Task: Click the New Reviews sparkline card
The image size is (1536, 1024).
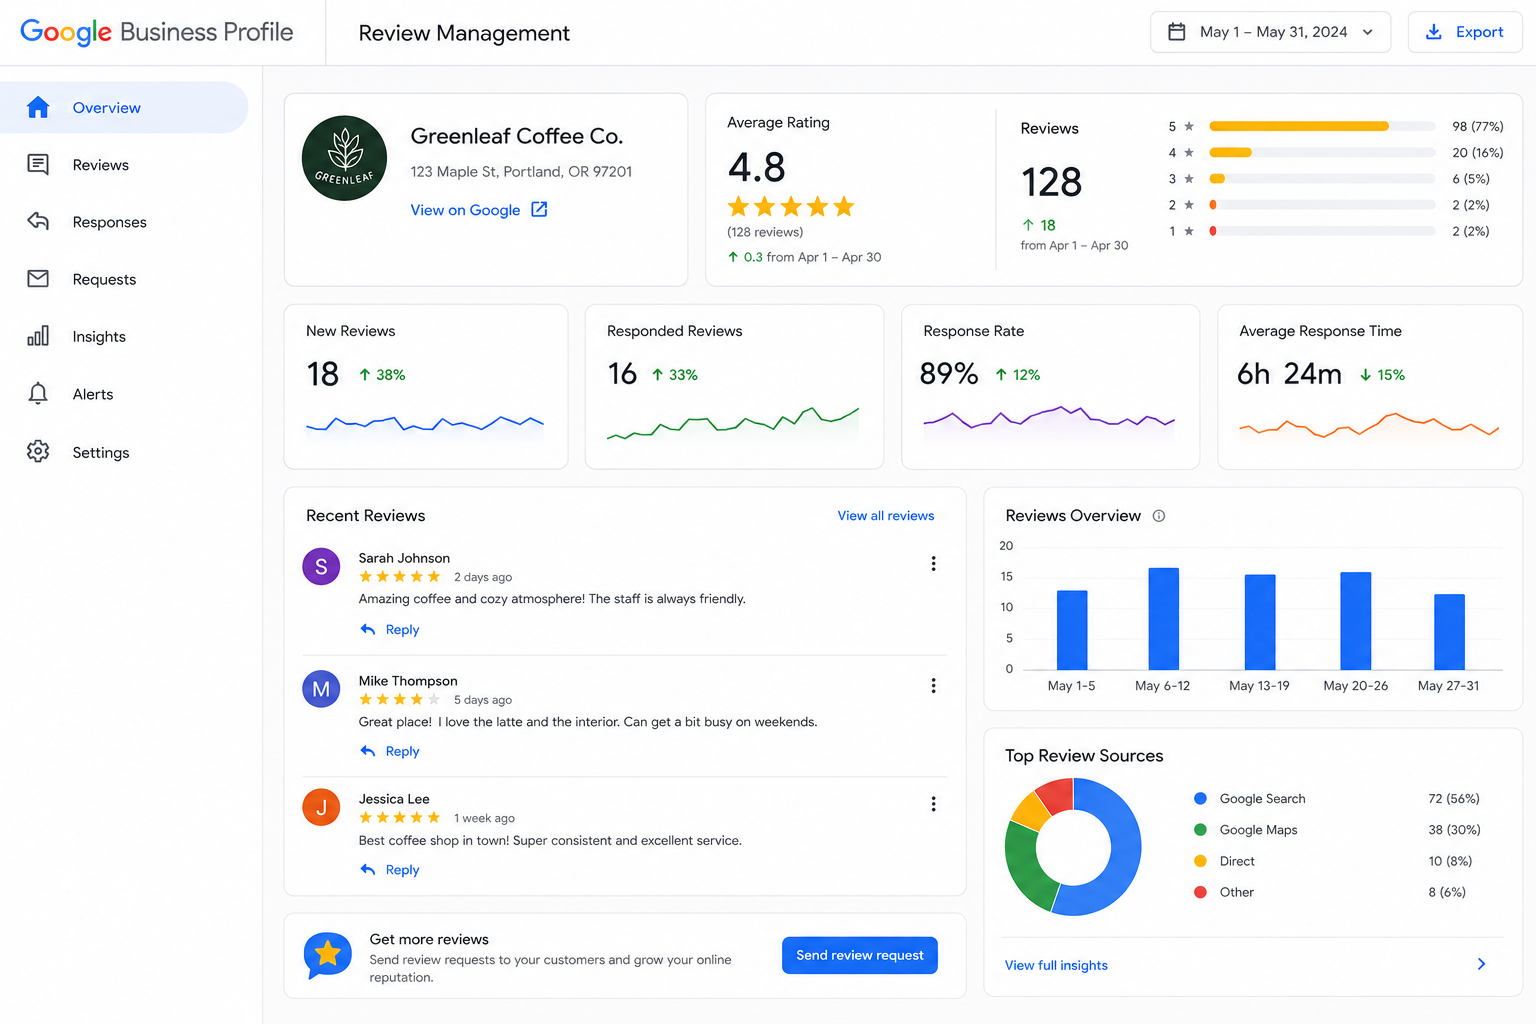Action: pyautogui.click(x=426, y=386)
